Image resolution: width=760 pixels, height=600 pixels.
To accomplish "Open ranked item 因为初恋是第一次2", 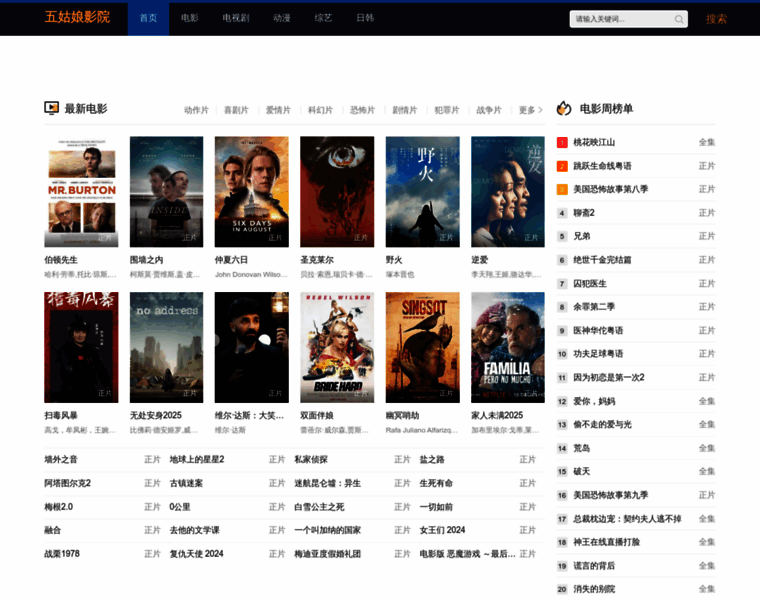I will (609, 378).
